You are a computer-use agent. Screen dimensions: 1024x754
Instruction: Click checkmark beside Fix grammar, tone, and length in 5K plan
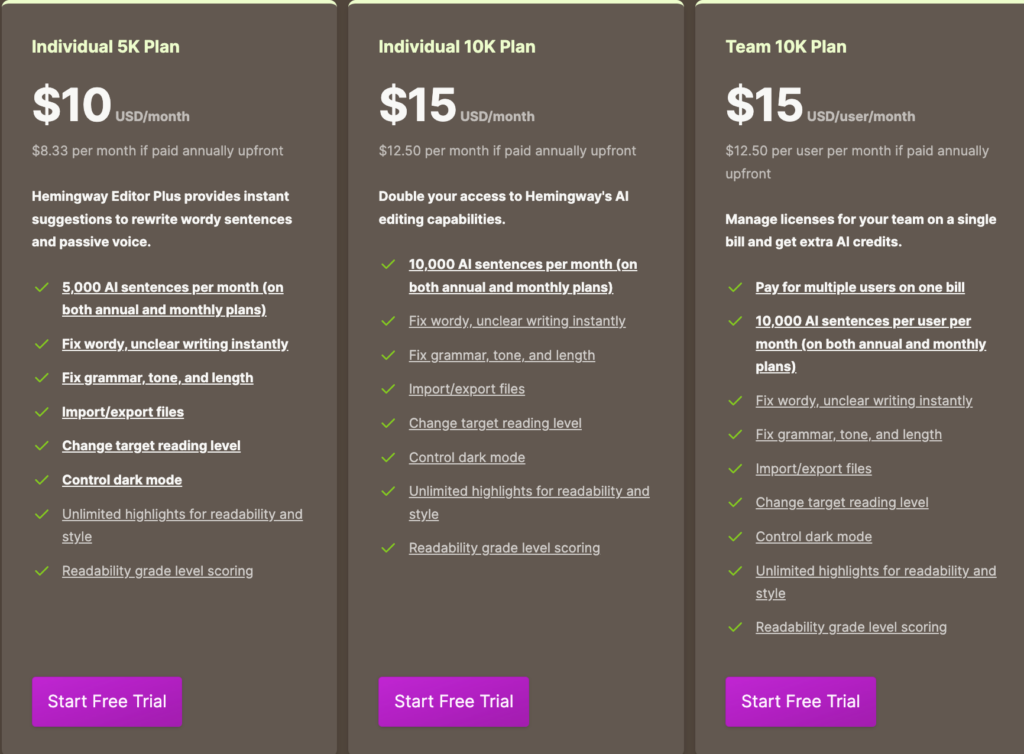click(x=42, y=378)
